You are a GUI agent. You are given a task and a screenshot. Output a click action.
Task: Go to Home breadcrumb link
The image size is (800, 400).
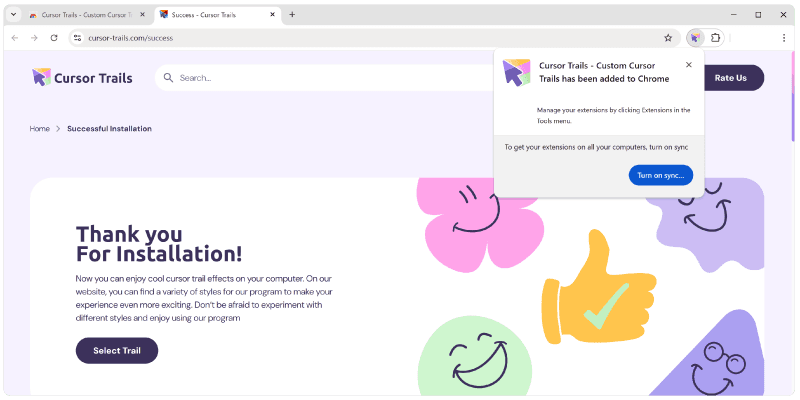pos(39,129)
